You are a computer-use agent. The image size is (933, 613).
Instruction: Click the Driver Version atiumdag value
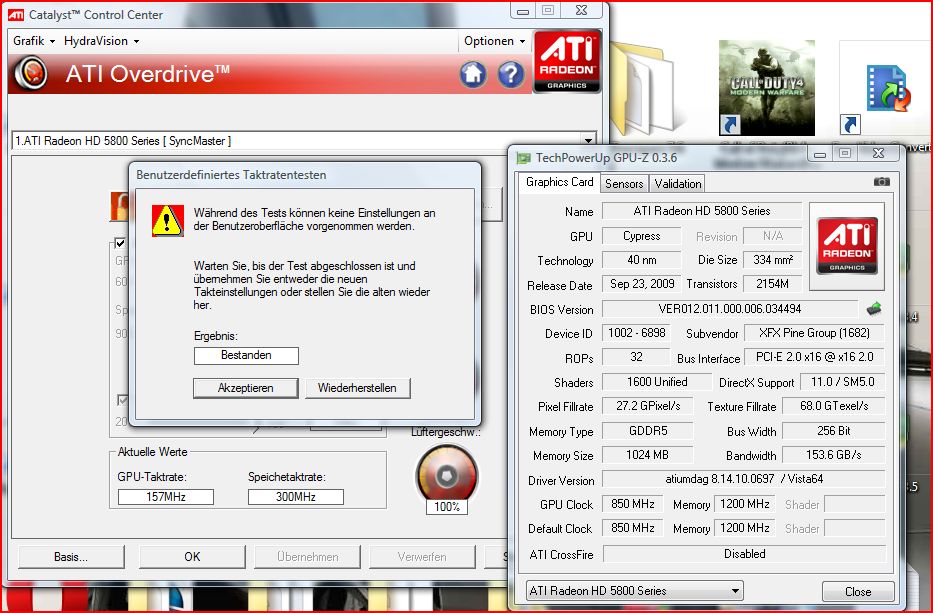(x=744, y=478)
